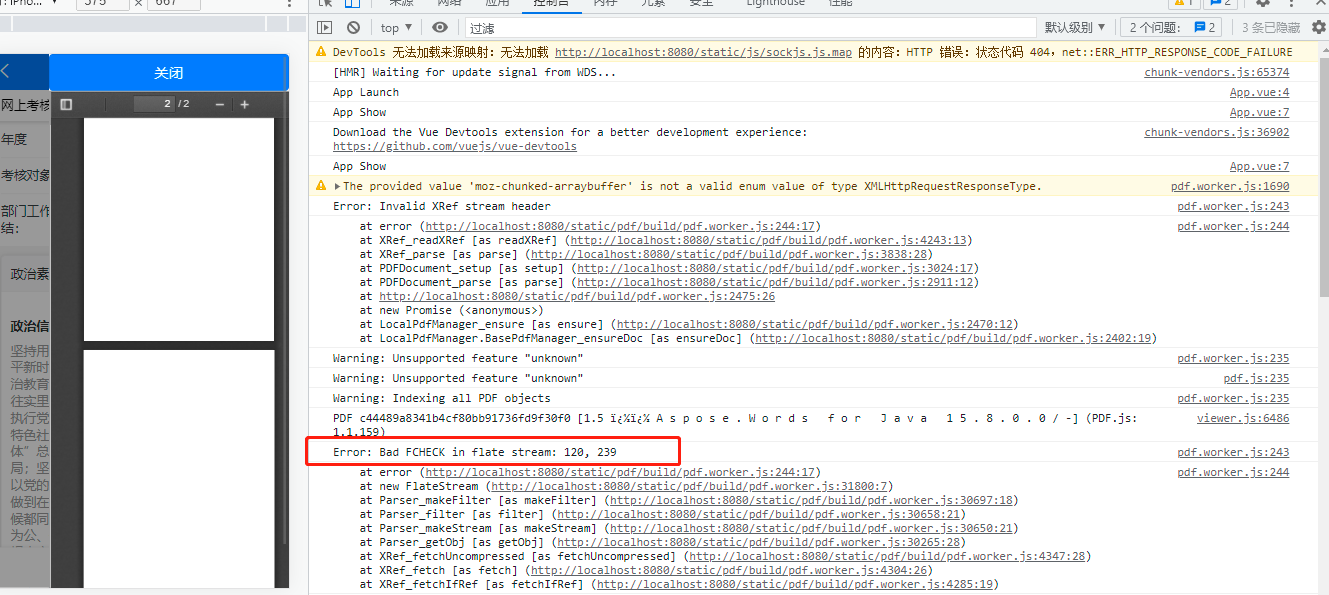
Task: Select Error: Bad FCHECK in flate stream text
Action: tap(475, 452)
